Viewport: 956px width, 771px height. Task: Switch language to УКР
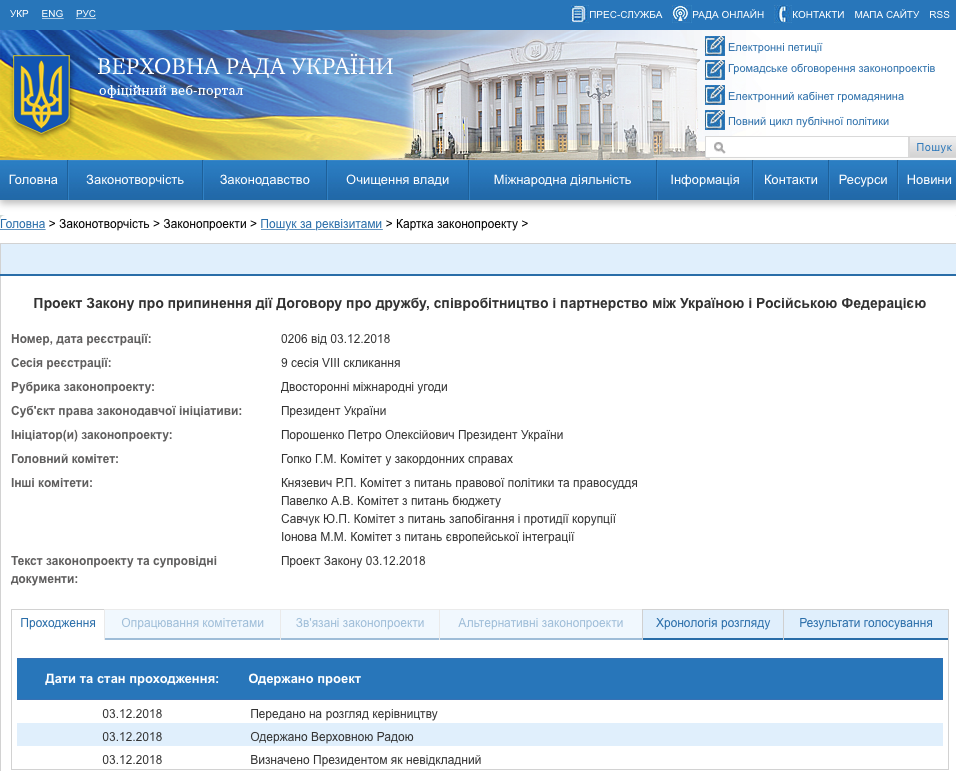pyautogui.click(x=19, y=13)
